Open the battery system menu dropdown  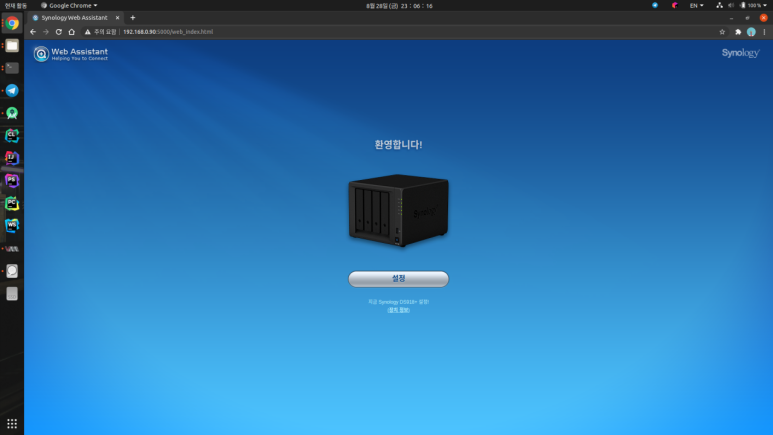point(753,5)
